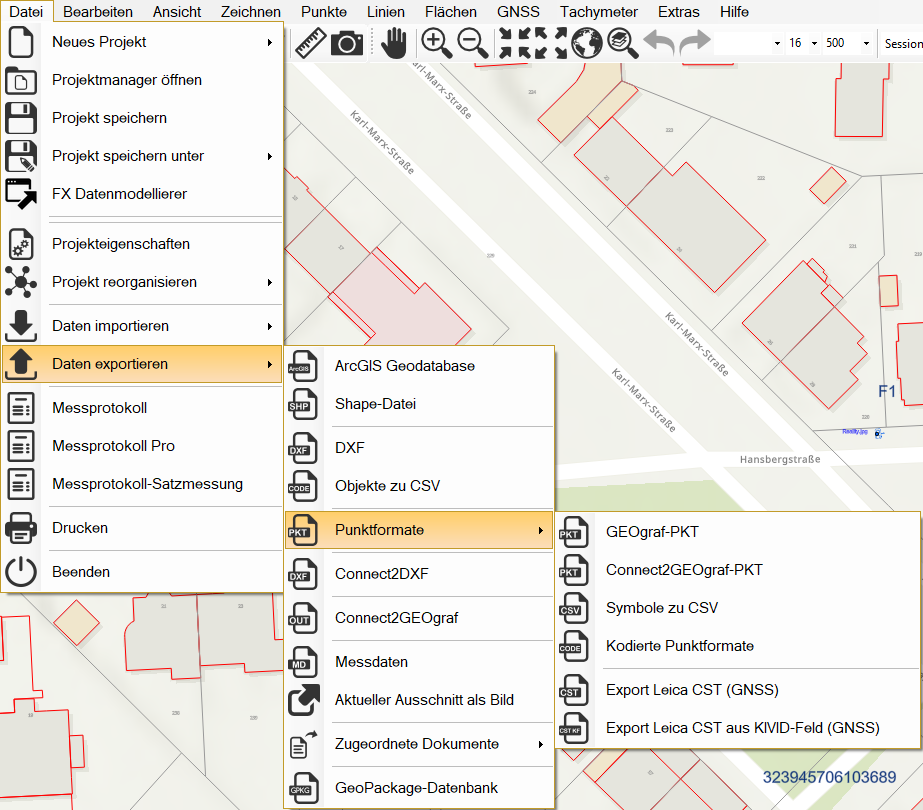Click the zoom in magnifier
The image size is (923, 810).
(x=436, y=43)
